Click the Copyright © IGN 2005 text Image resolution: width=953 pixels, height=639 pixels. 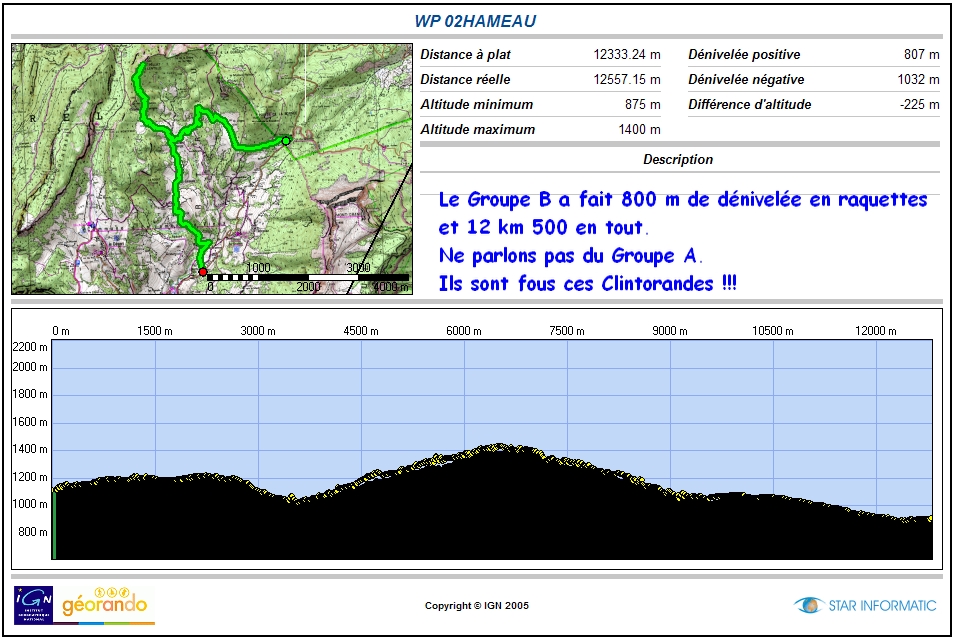tap(477, 606)
